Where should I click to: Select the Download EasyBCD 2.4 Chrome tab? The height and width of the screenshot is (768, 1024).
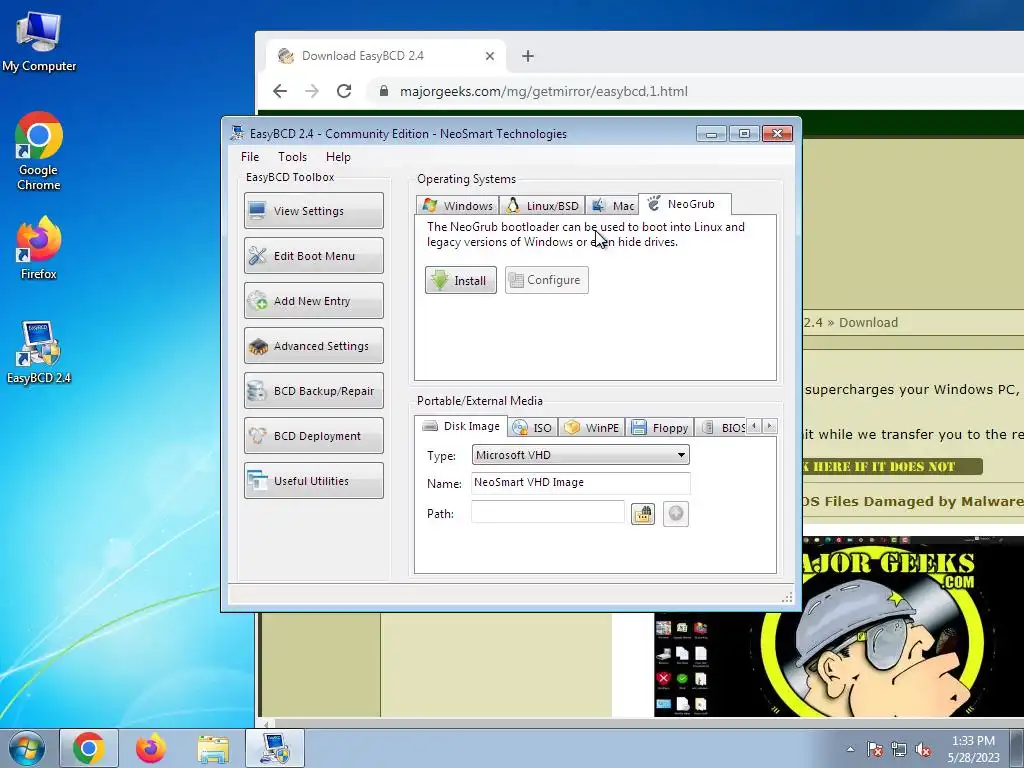click(x=386, y=56)
